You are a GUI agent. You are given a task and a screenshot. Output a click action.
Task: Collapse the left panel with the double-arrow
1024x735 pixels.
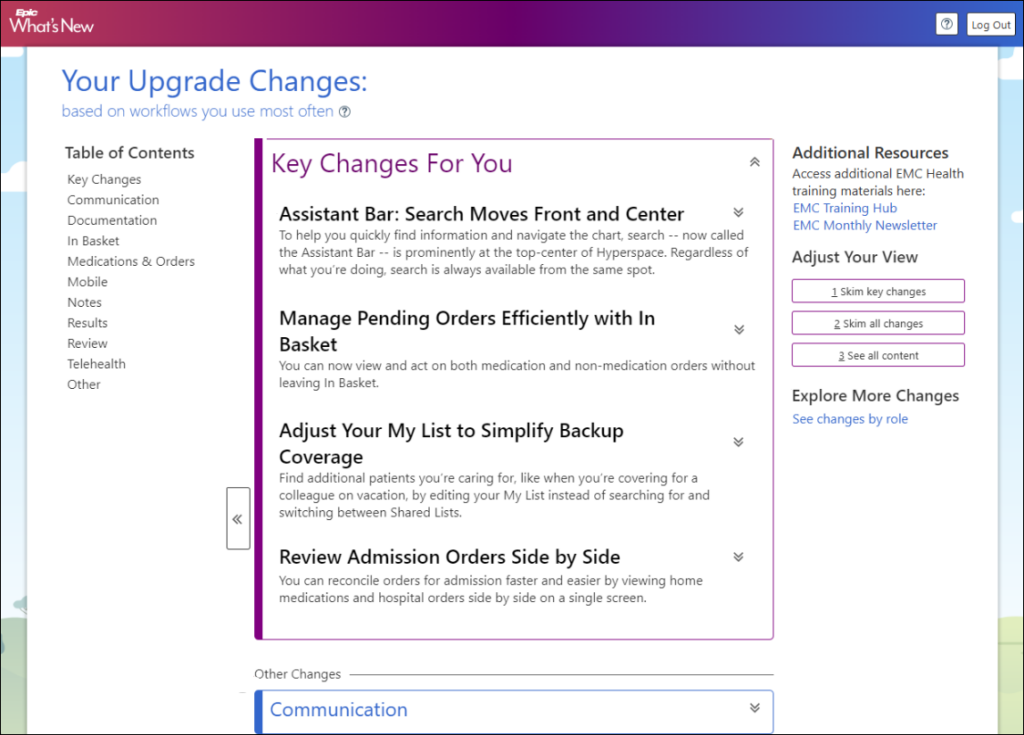coord(238,518)
